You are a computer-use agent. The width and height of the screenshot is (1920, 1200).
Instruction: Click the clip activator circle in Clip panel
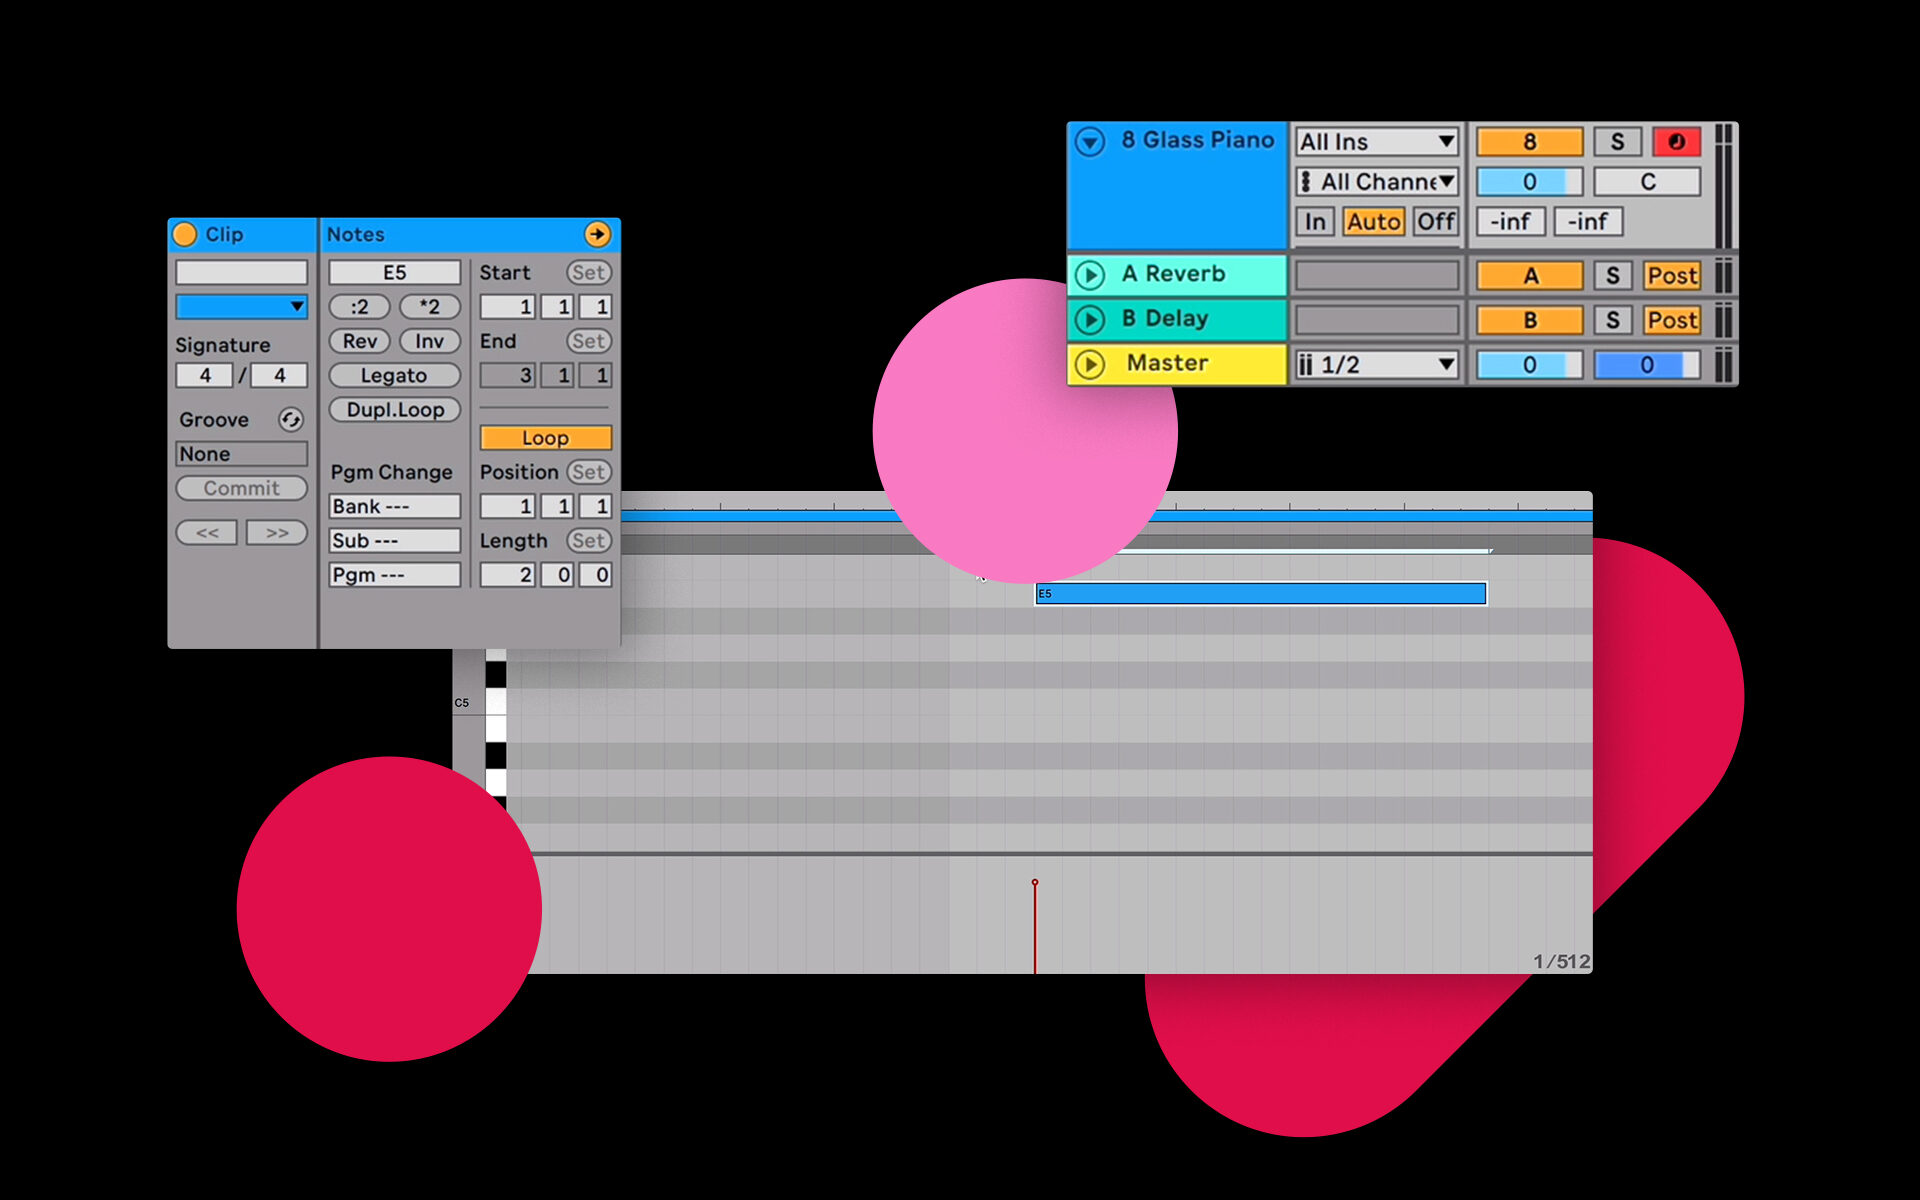(185, 233)
